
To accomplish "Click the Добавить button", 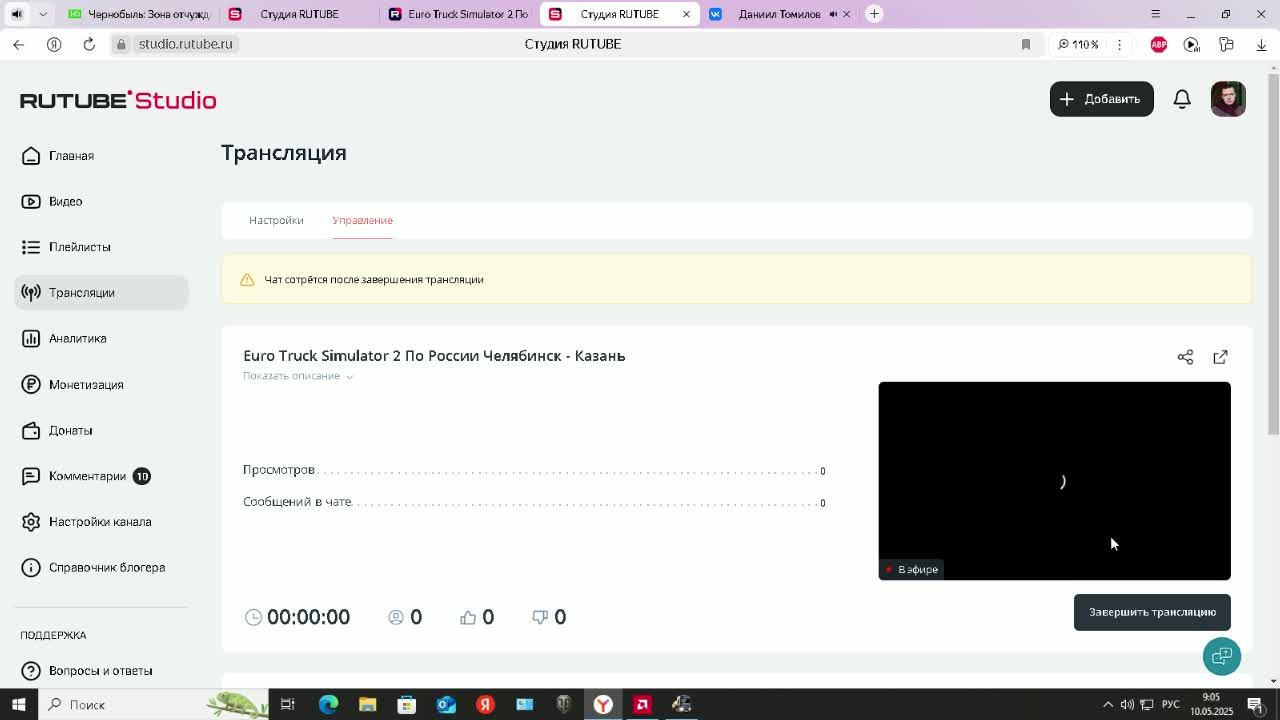I will (1101, 99).
